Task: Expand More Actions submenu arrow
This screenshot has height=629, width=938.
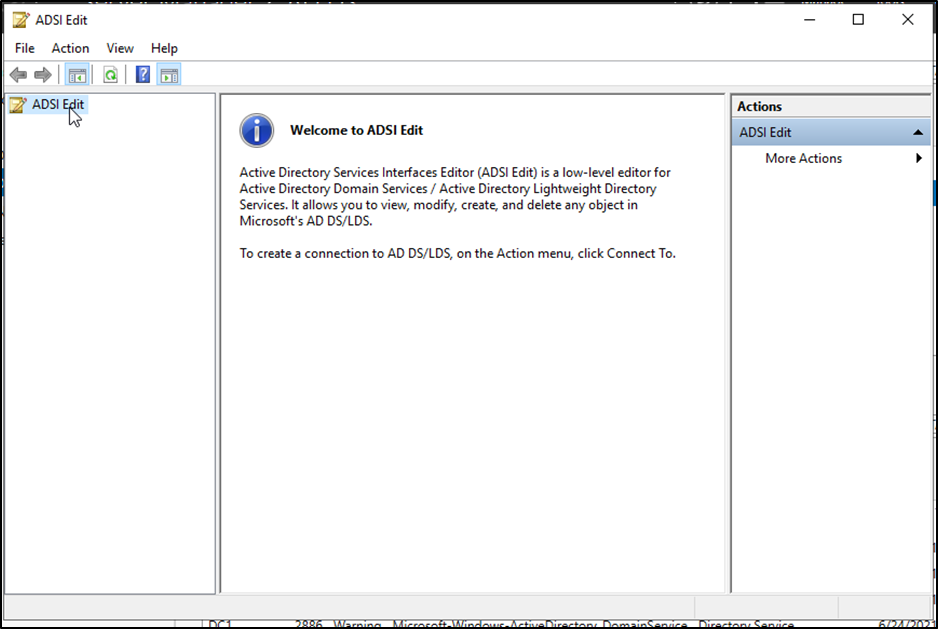Action: tap(918, 158)
